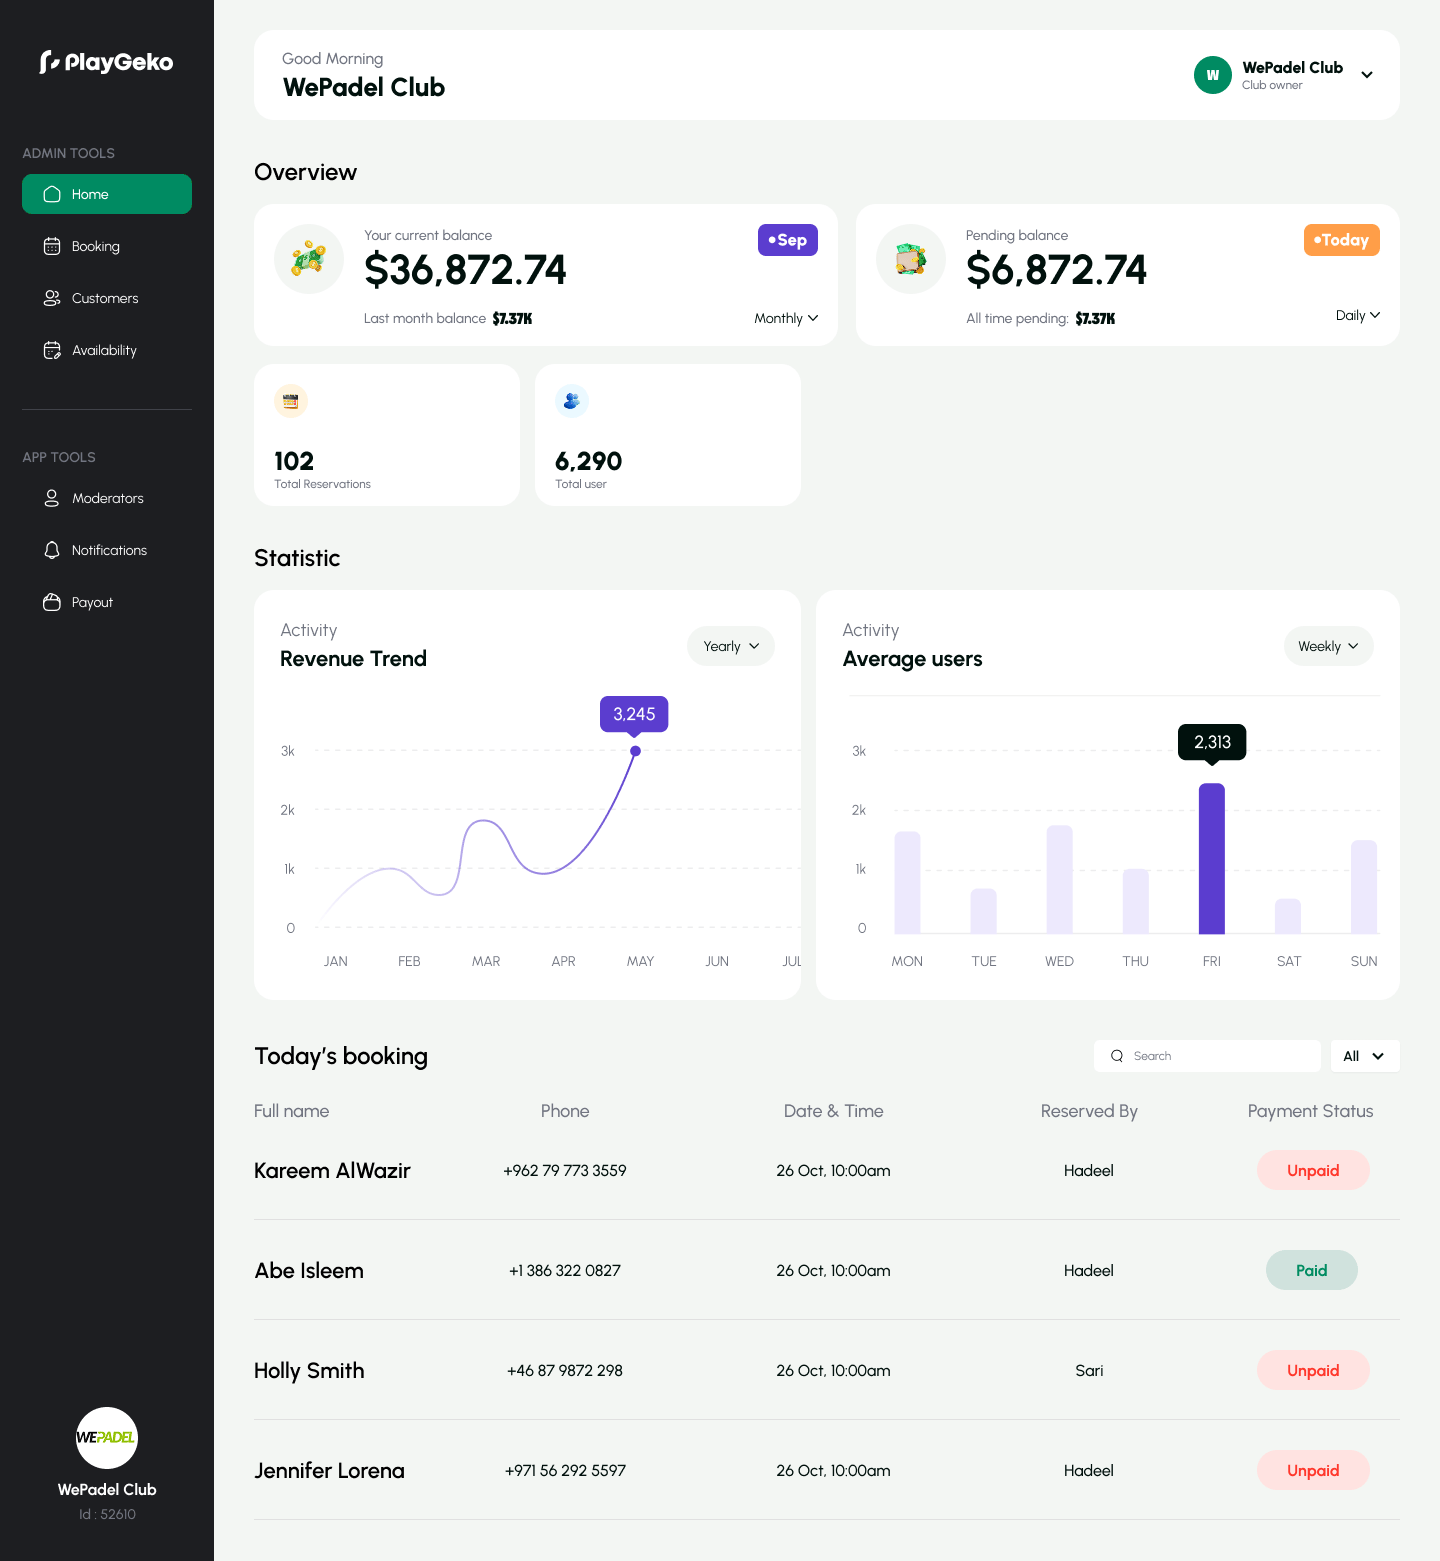Click the name Kareem AlWazir

click(x=332, y=1170)
